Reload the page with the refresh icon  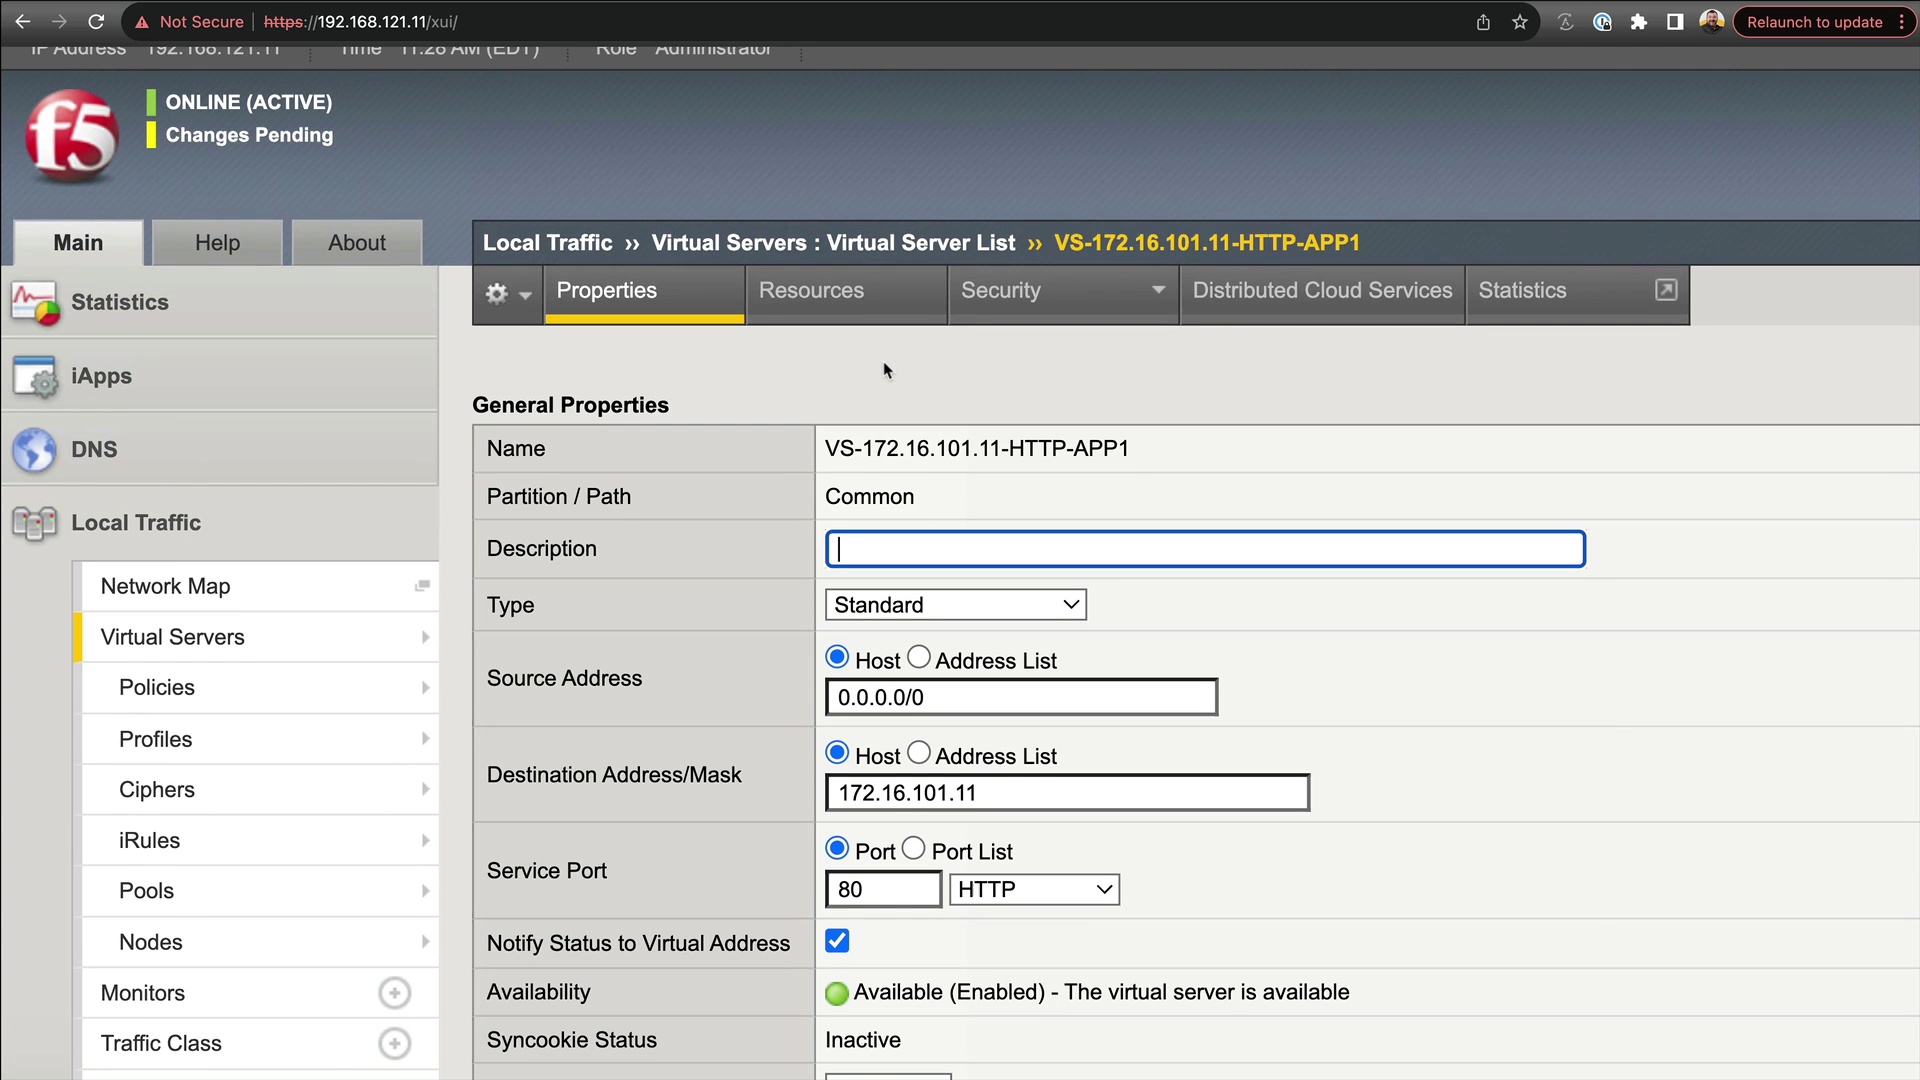(96, 22)
